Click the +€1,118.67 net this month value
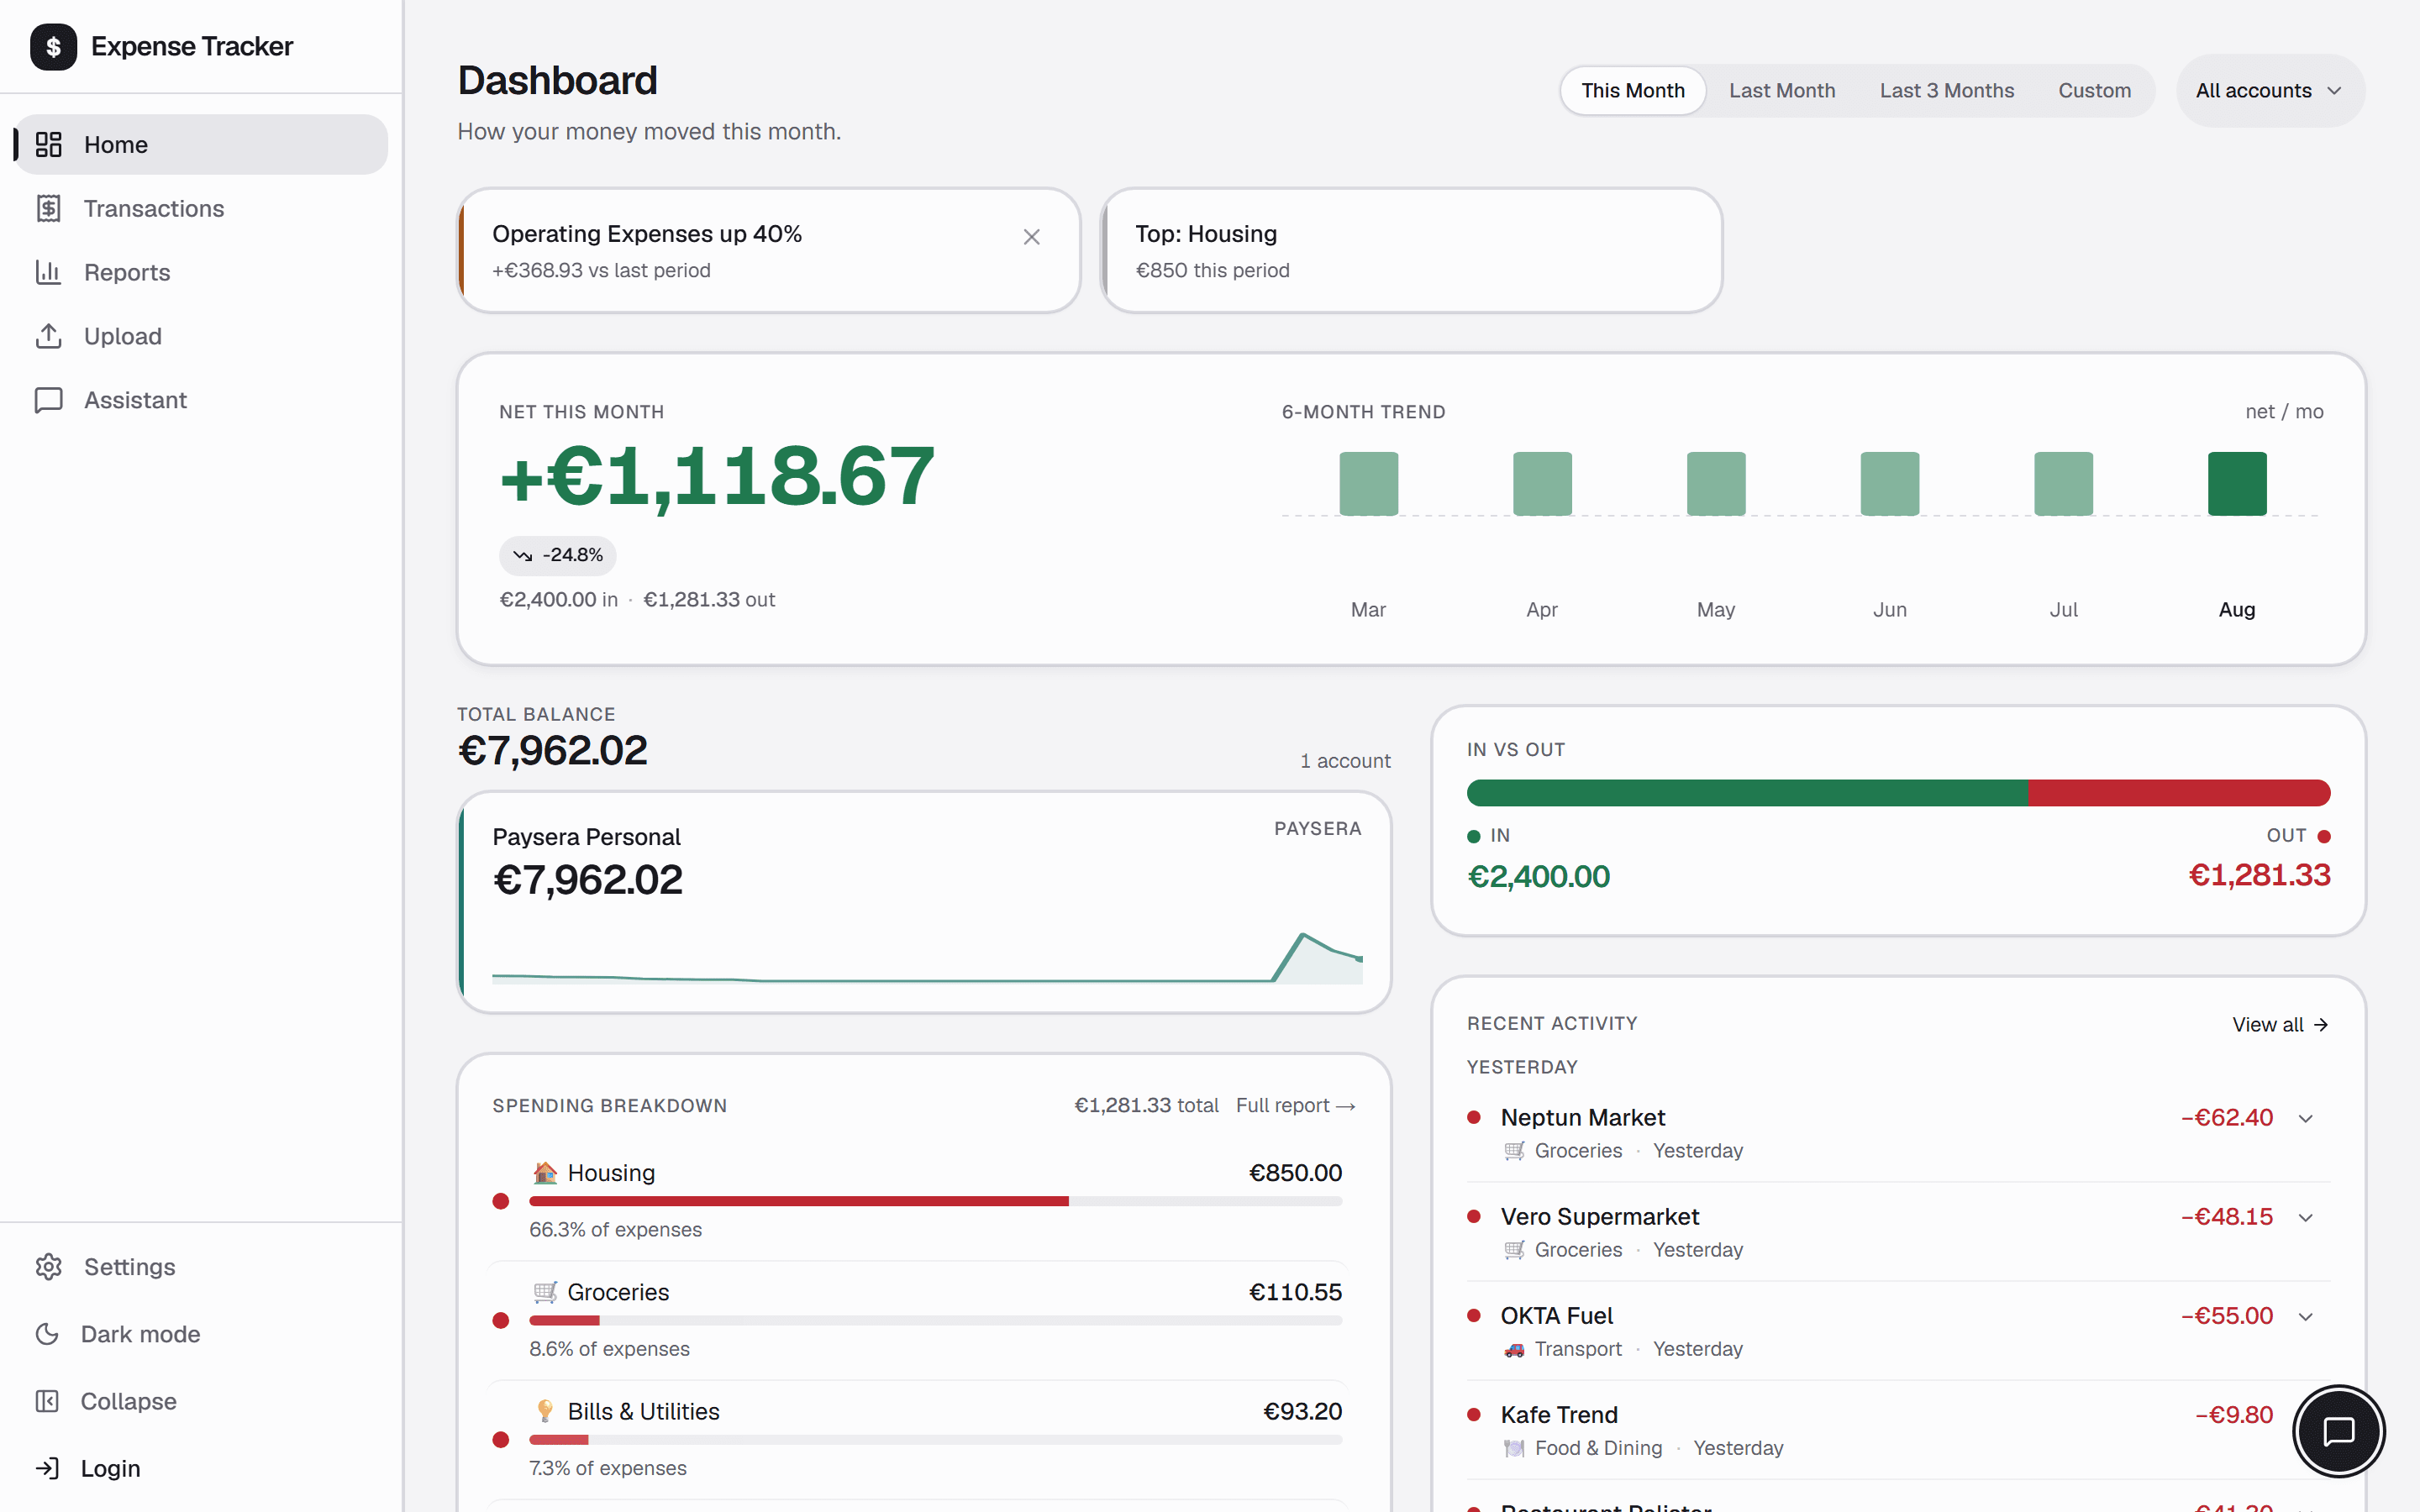 717,476
